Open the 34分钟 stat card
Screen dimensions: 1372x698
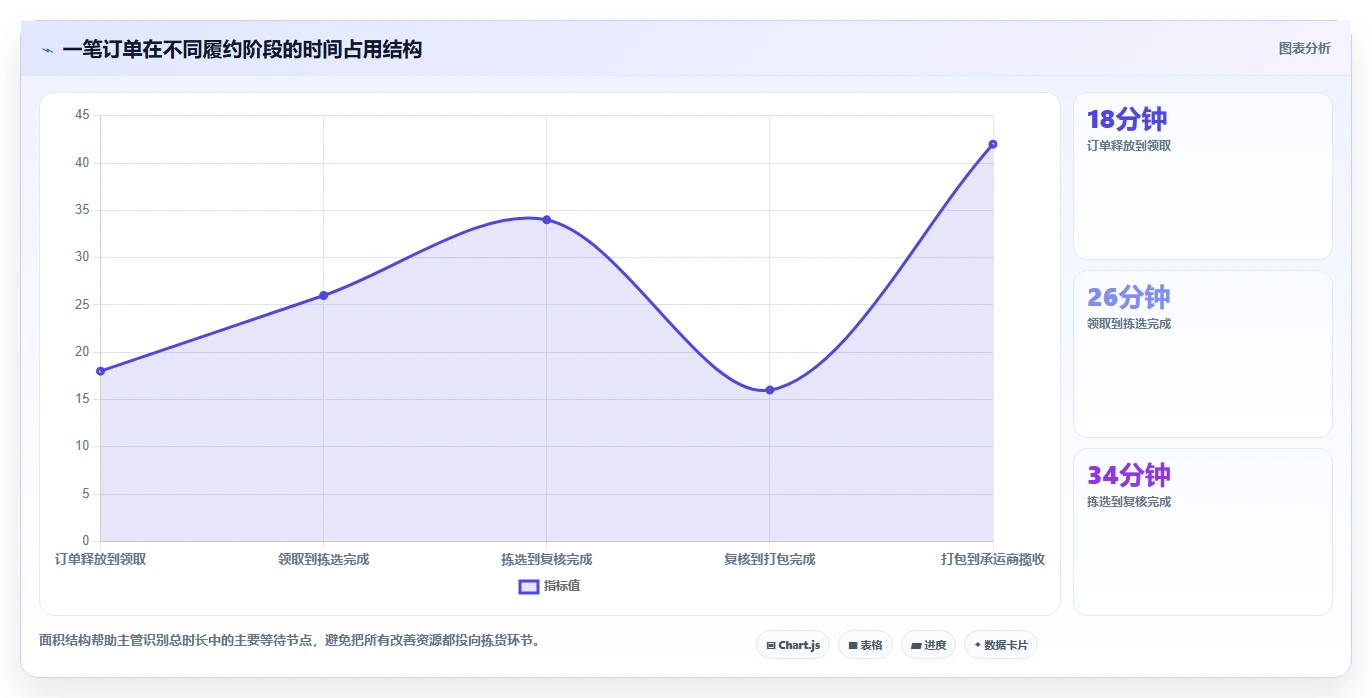coord(1203,532)
